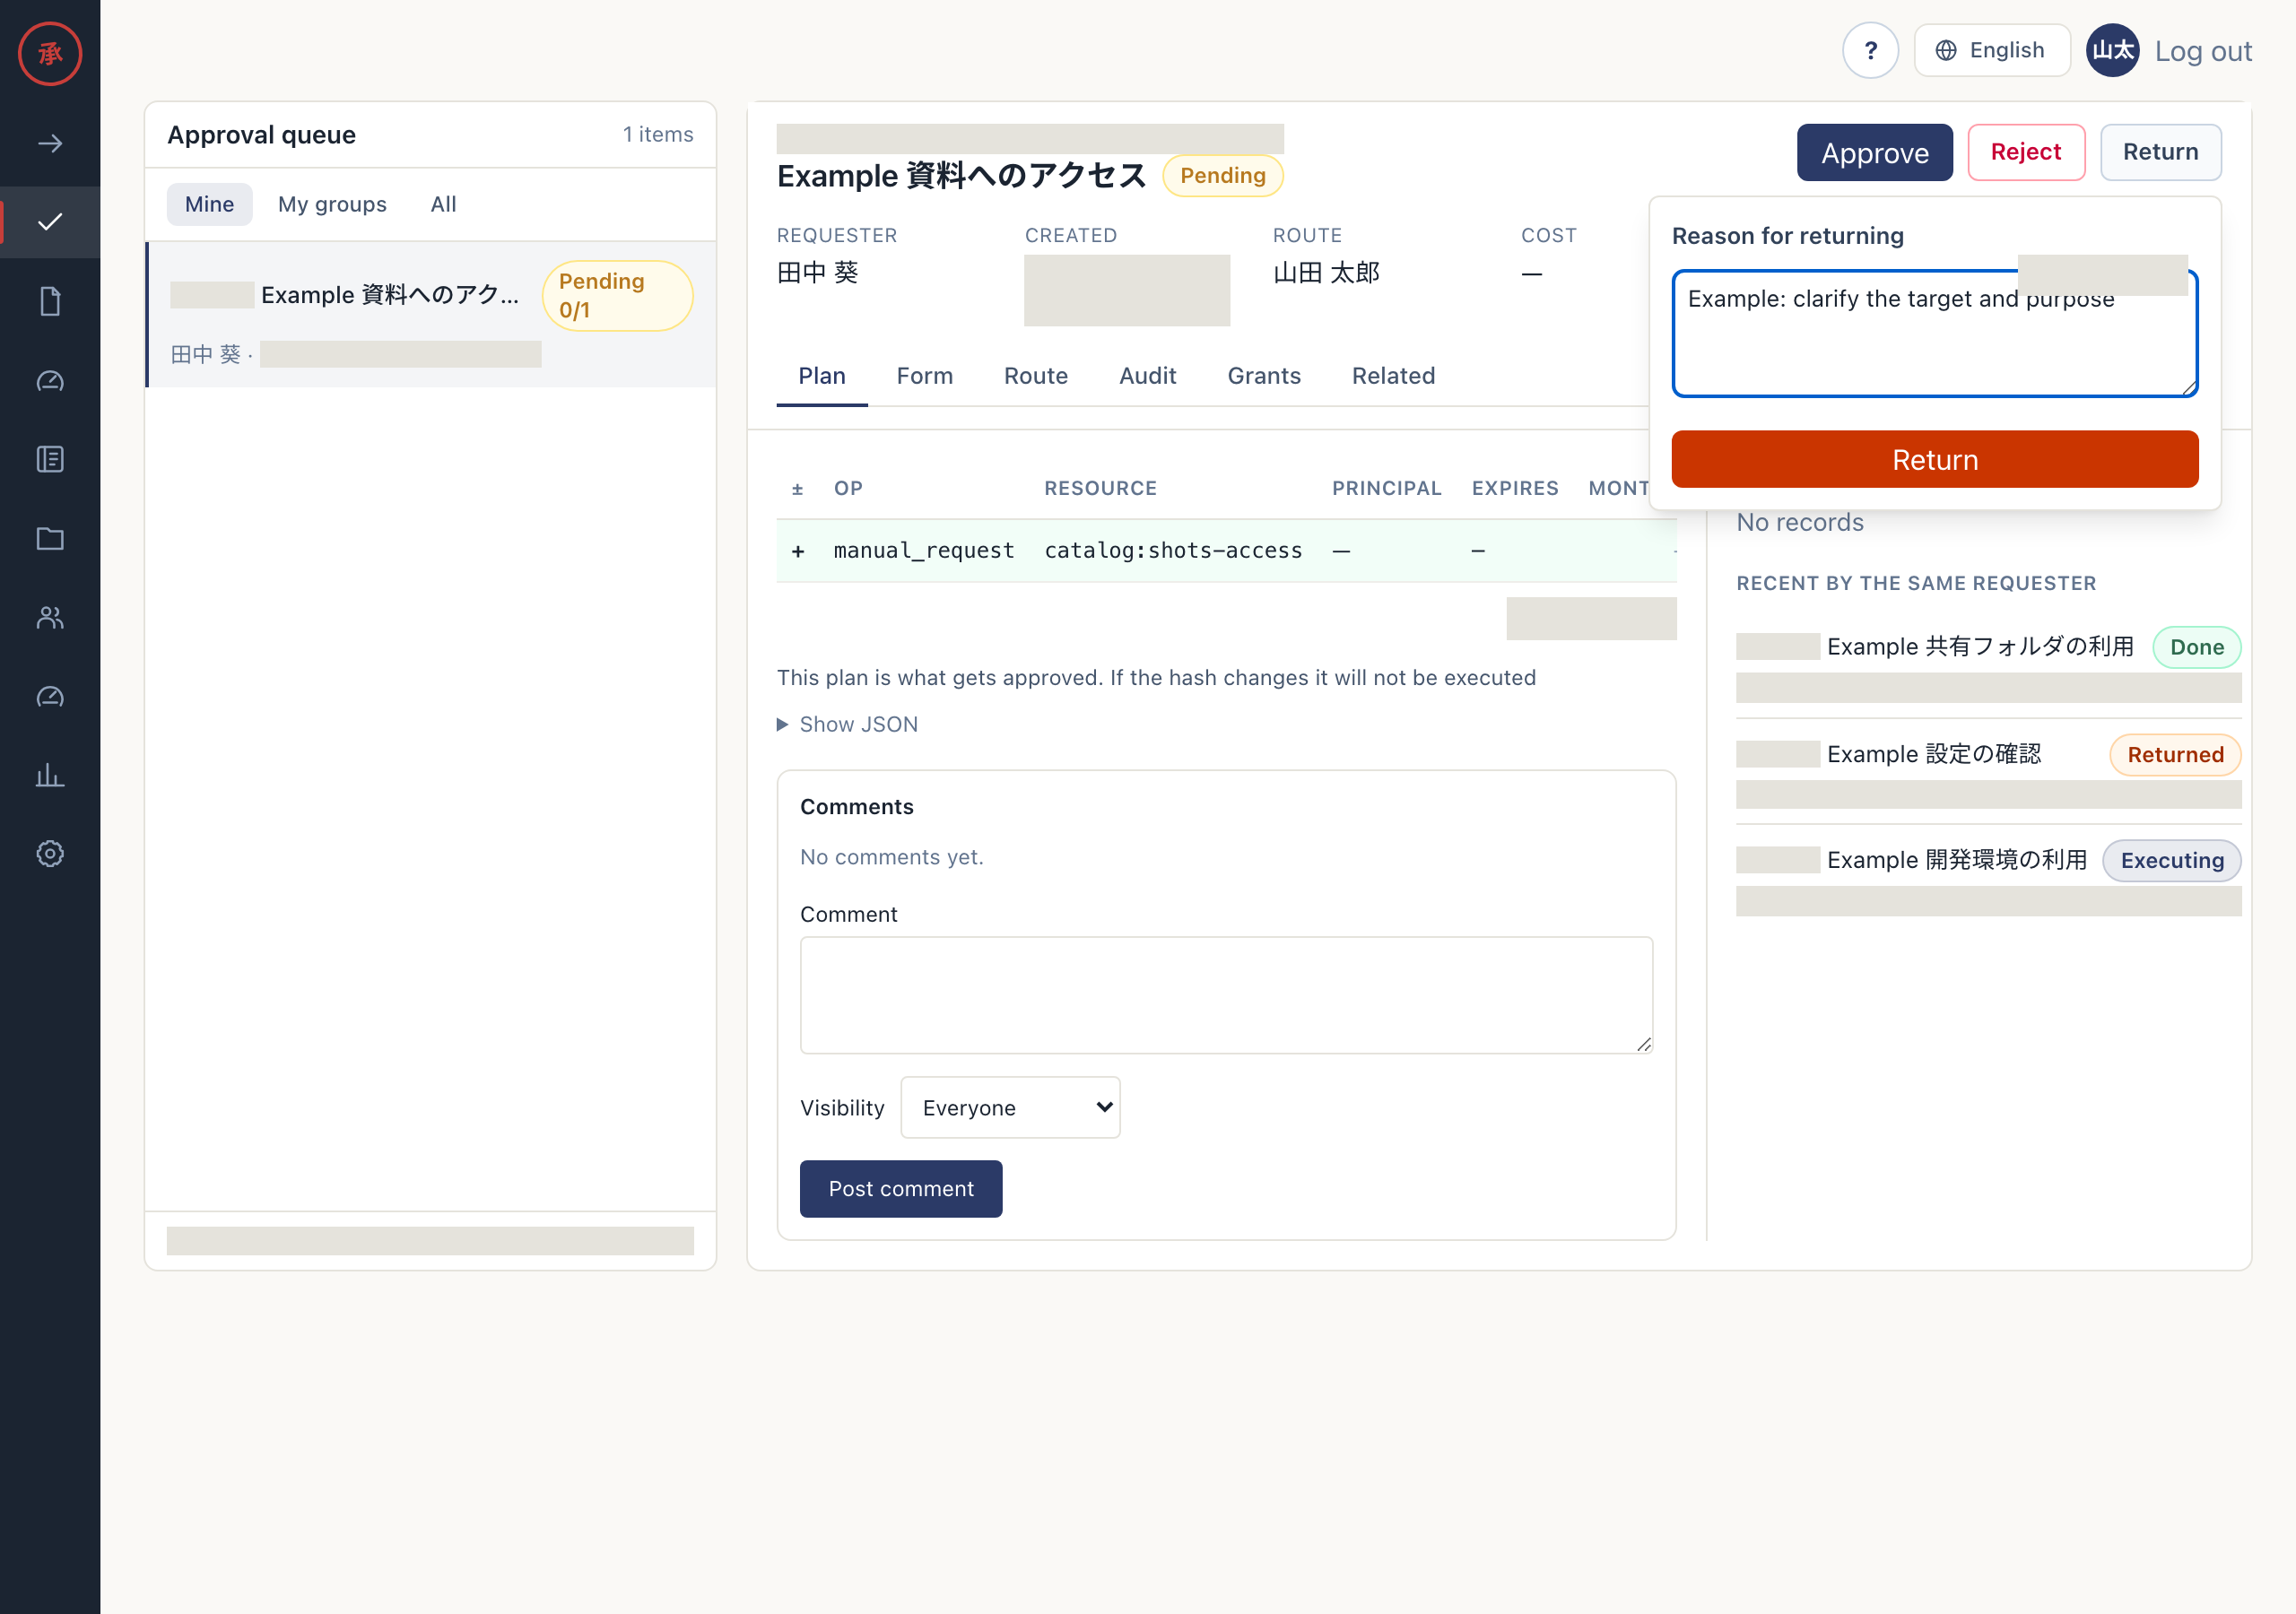This screenshot has height=1614, width=2296.
Task: Open the arrow item in sidebar
Action: tap(50, 144)
